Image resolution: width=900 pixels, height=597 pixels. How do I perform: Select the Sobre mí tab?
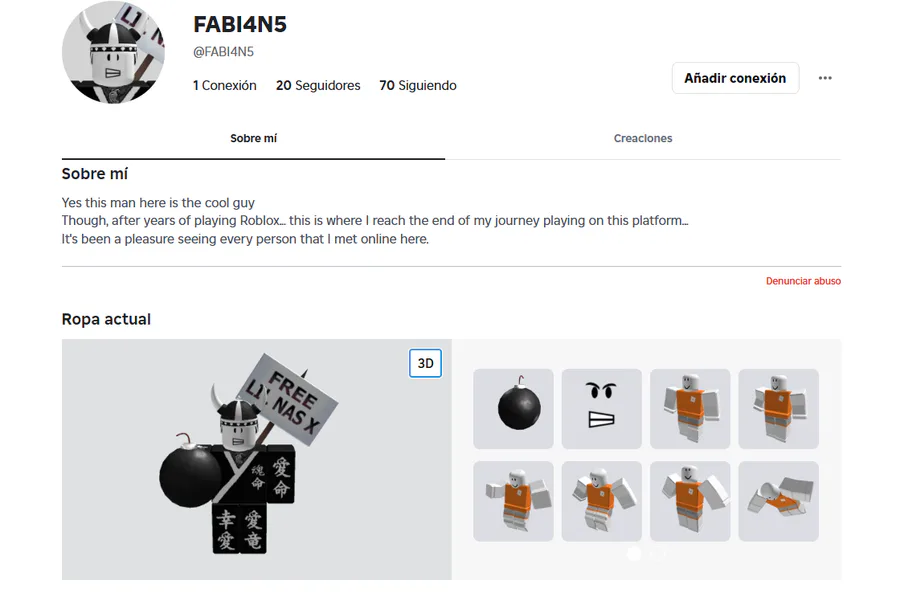point(253,138)
